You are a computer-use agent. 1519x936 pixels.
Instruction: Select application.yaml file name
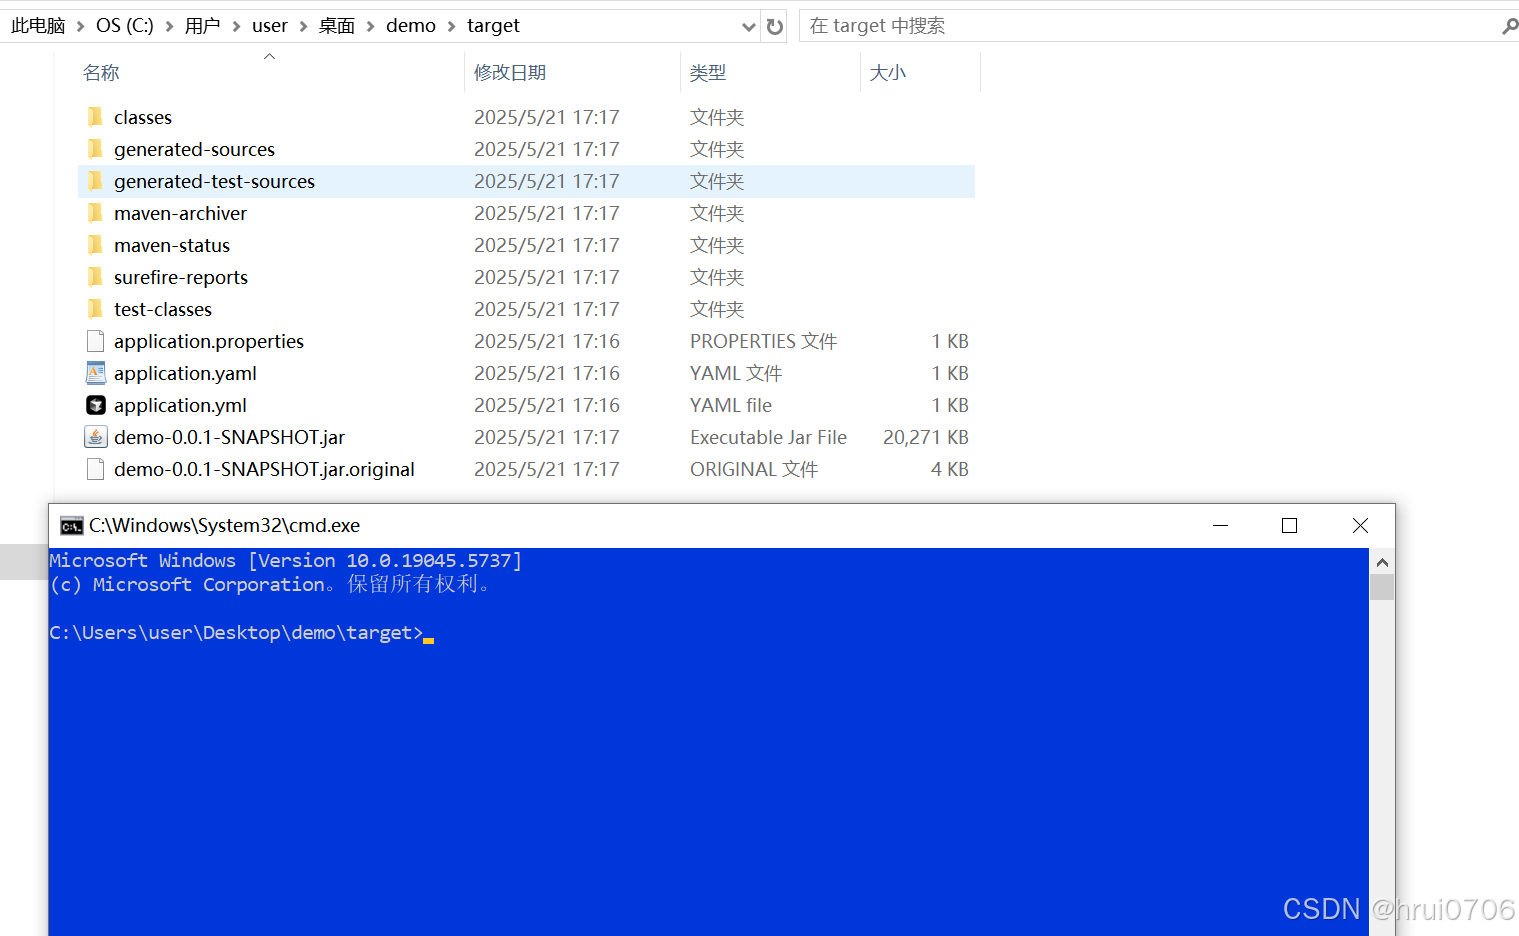[x=185, y=373]
